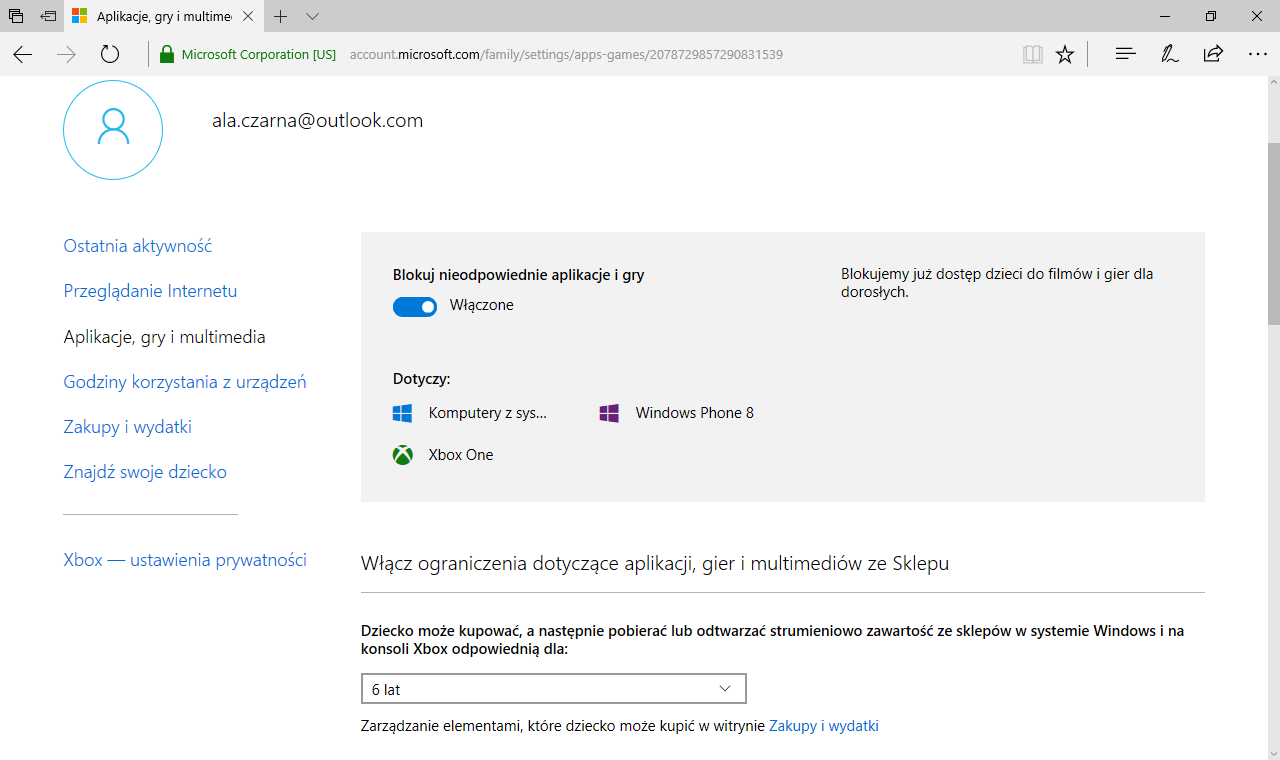Image resolution: width=1280 pixels, height=760 pixels.
Task: Click the browser Back arrow
Action: [22, 55]
